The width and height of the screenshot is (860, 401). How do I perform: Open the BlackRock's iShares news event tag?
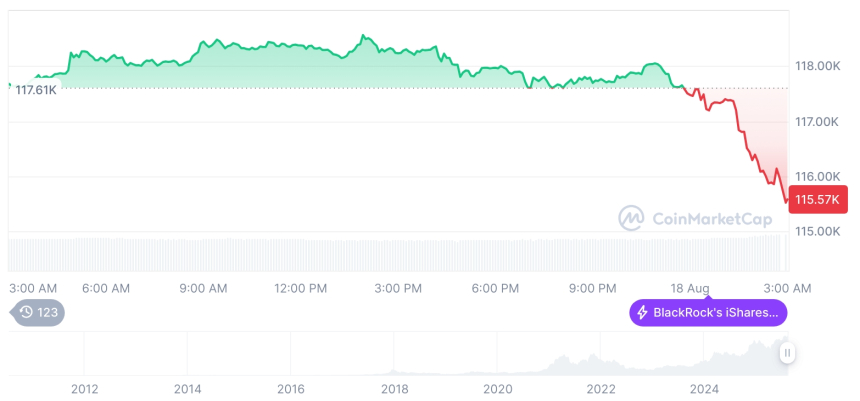pyautogui.click(x=708, y=313)
